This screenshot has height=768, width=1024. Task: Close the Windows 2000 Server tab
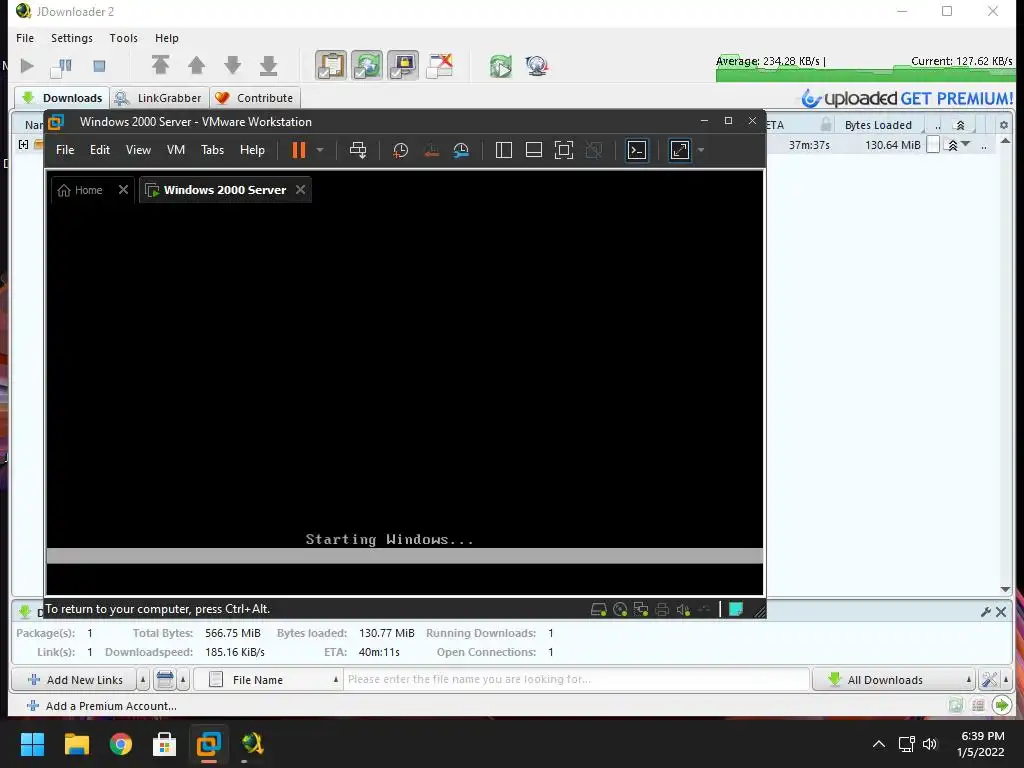pyautogui.click(x=300, y=189)
